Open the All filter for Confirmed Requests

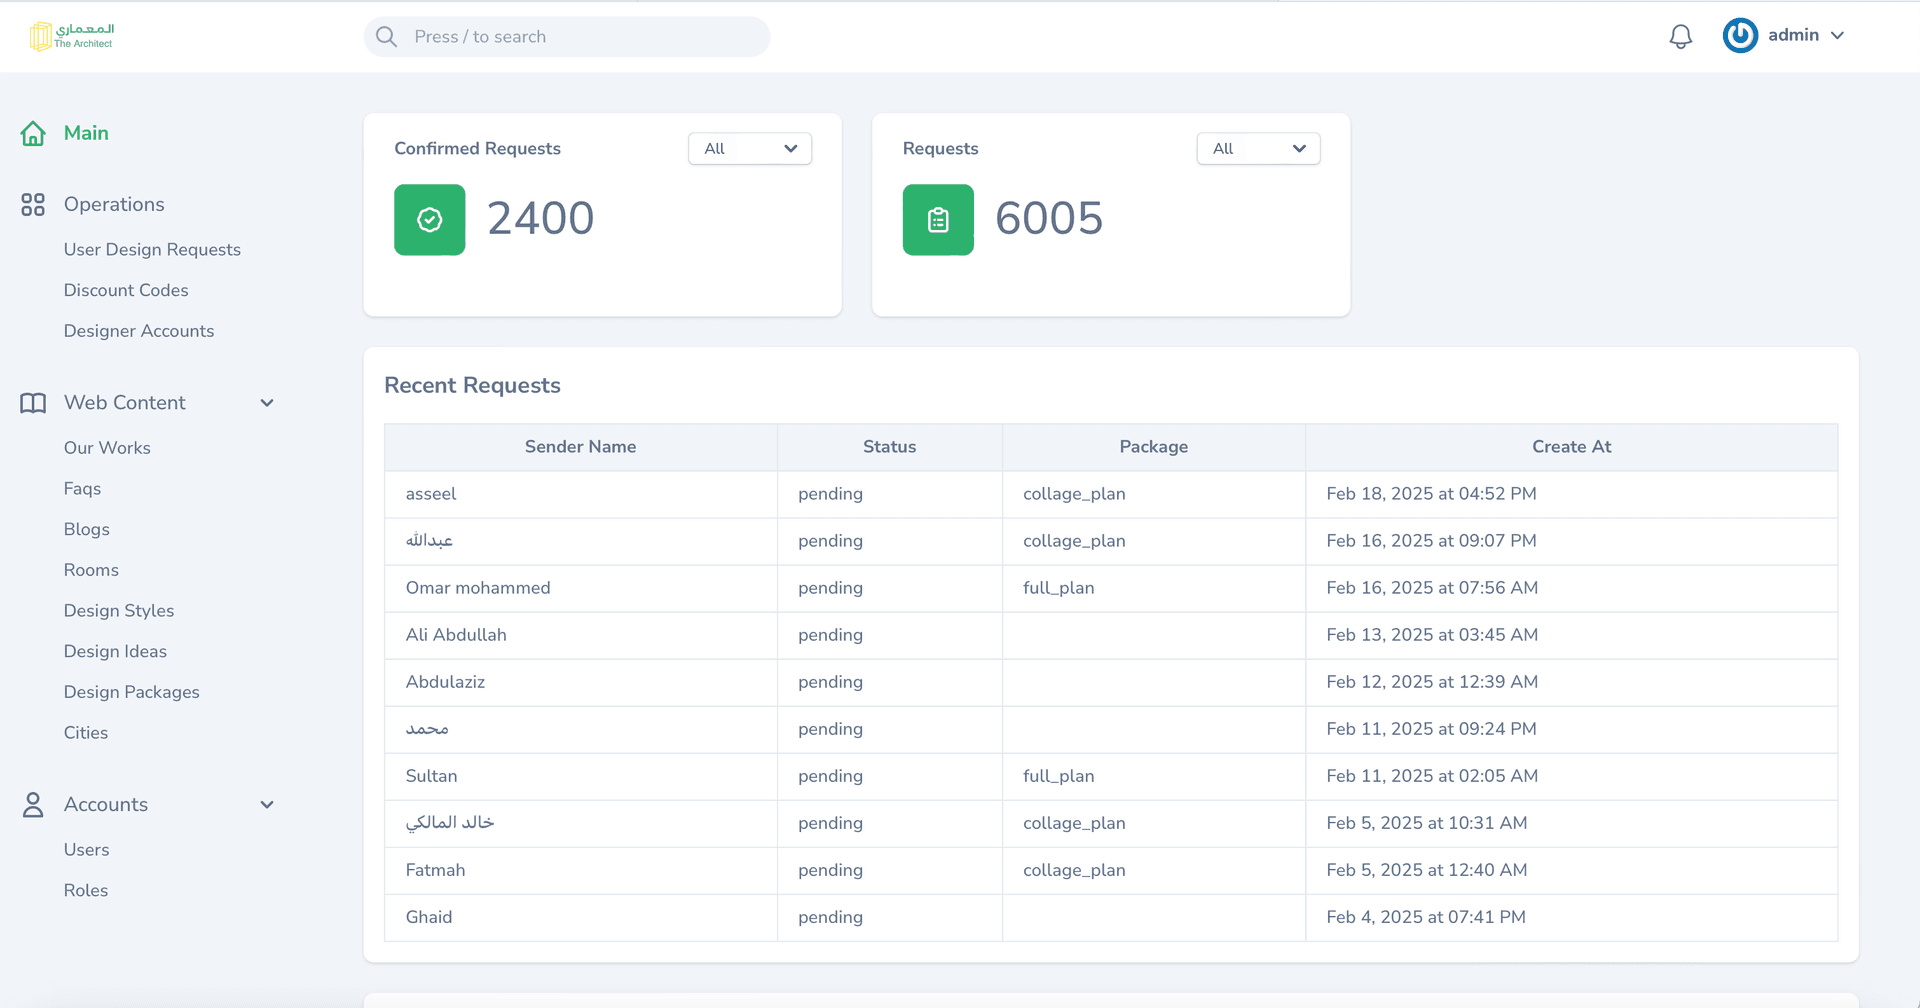click(749, 148)
